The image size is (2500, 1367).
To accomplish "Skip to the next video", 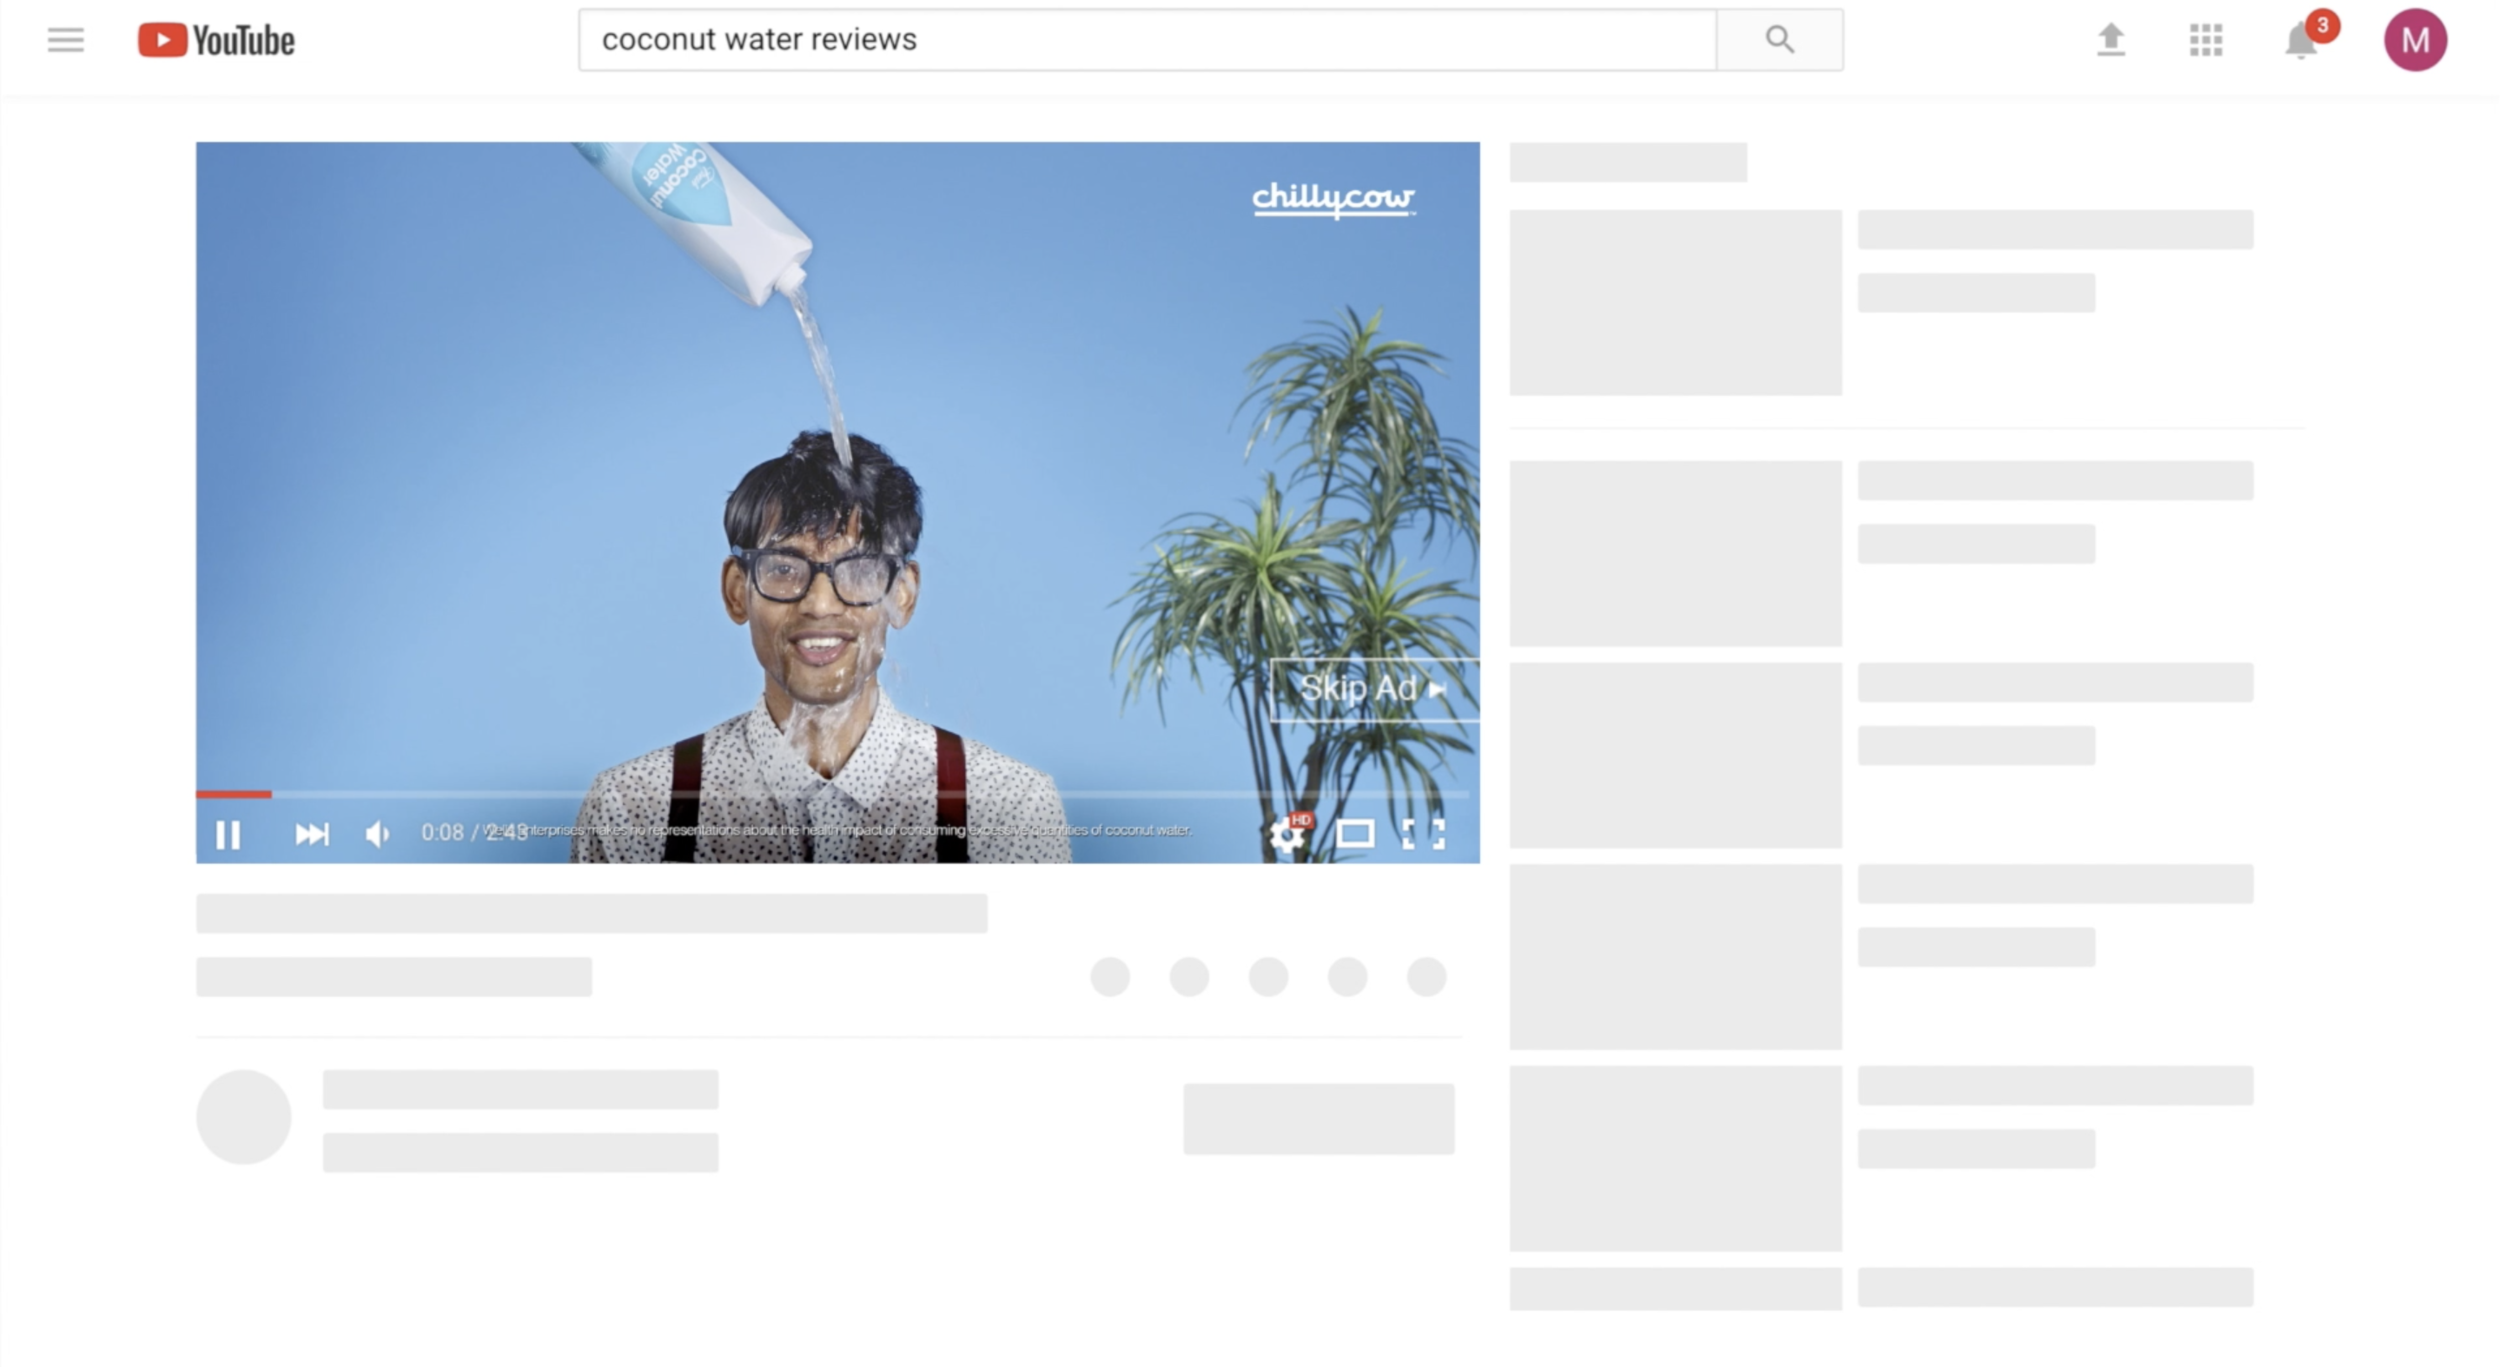I will click(311, 834).
